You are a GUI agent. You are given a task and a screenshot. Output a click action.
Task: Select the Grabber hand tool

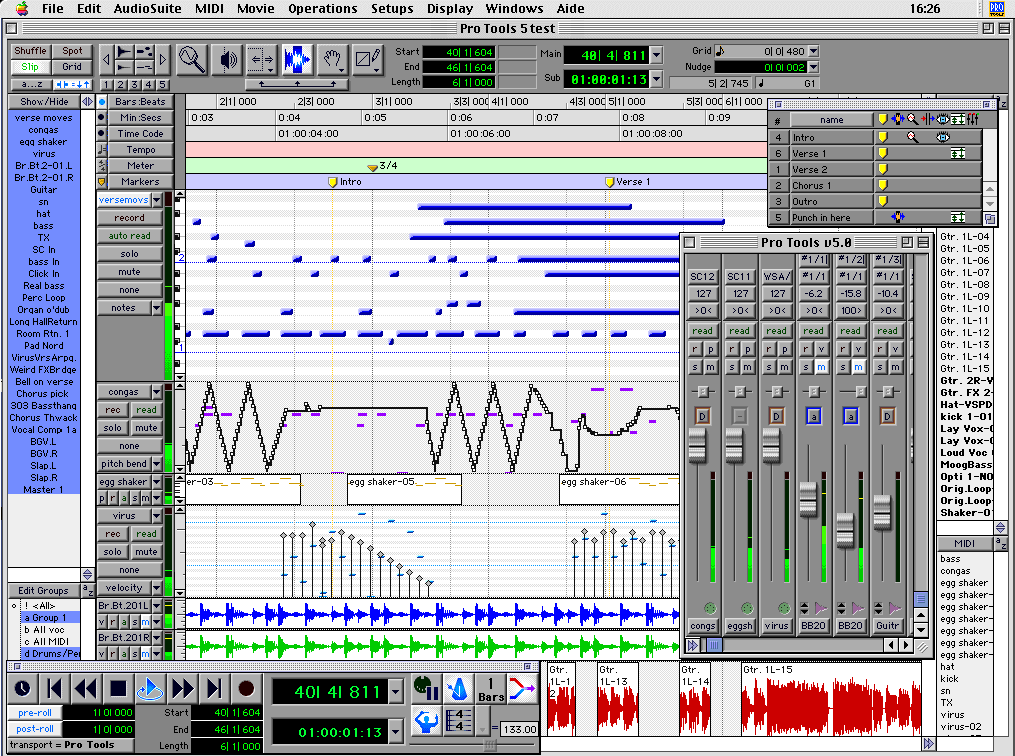tap(332, 60)
